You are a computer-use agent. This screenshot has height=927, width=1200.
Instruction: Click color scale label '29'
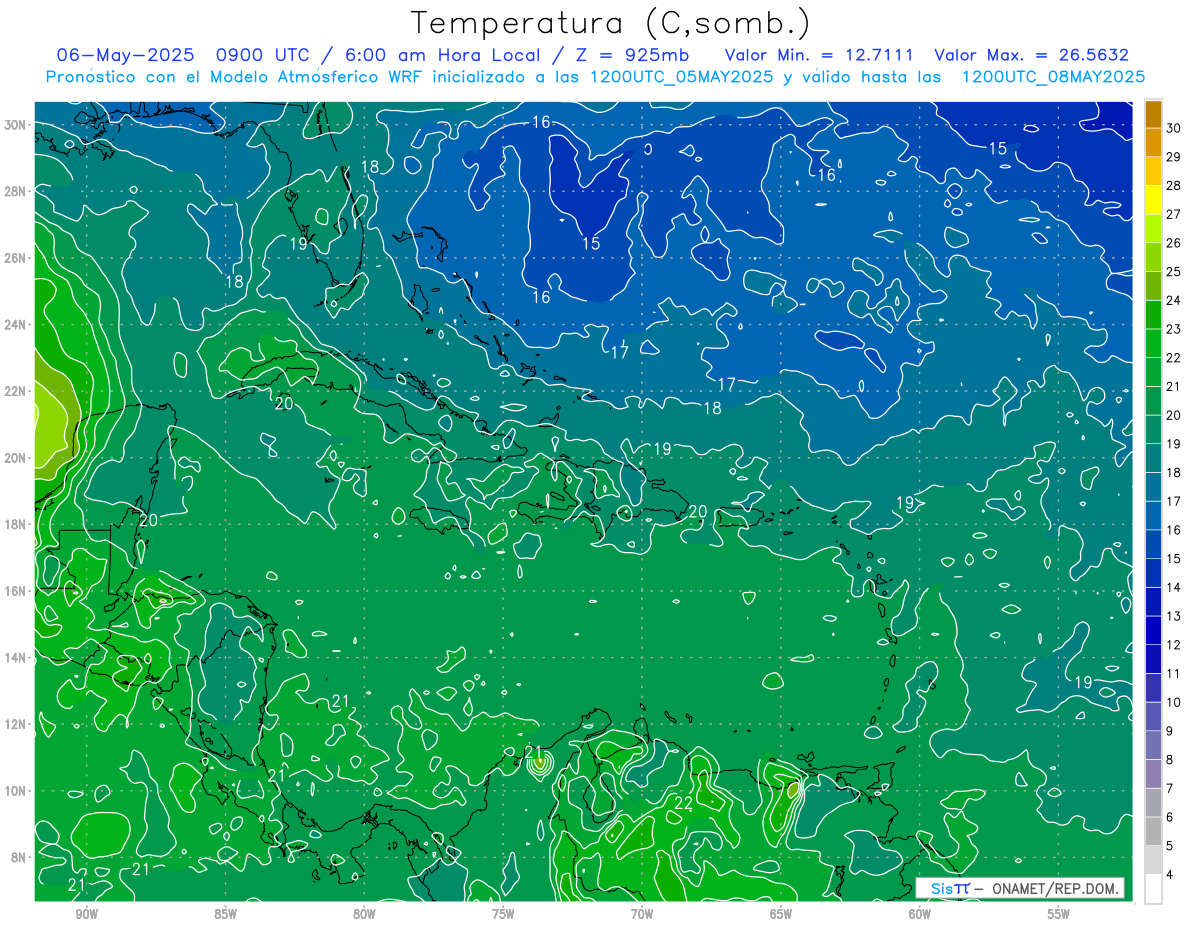pyautogui.click(x=1173, y=157)
